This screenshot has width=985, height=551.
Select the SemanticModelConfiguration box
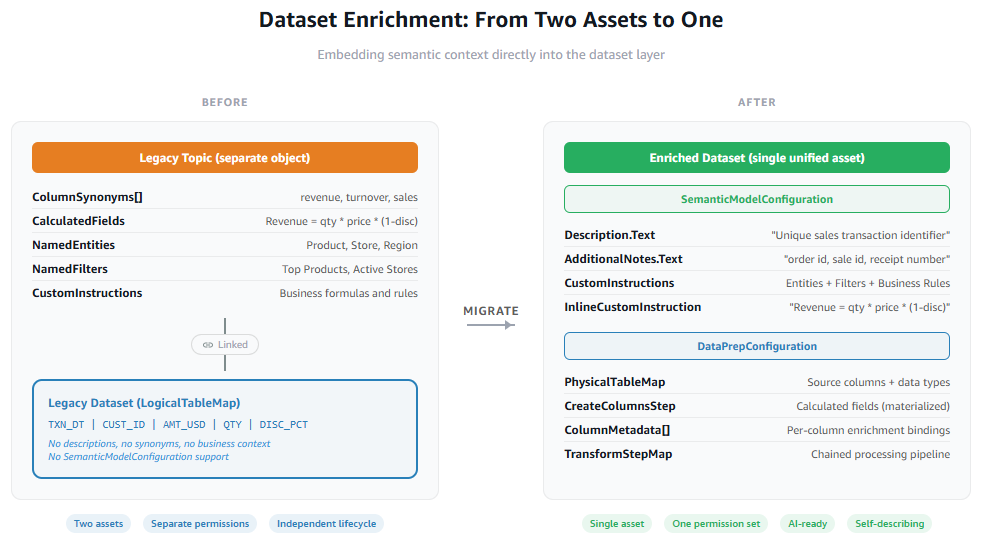tap(756, 199)
